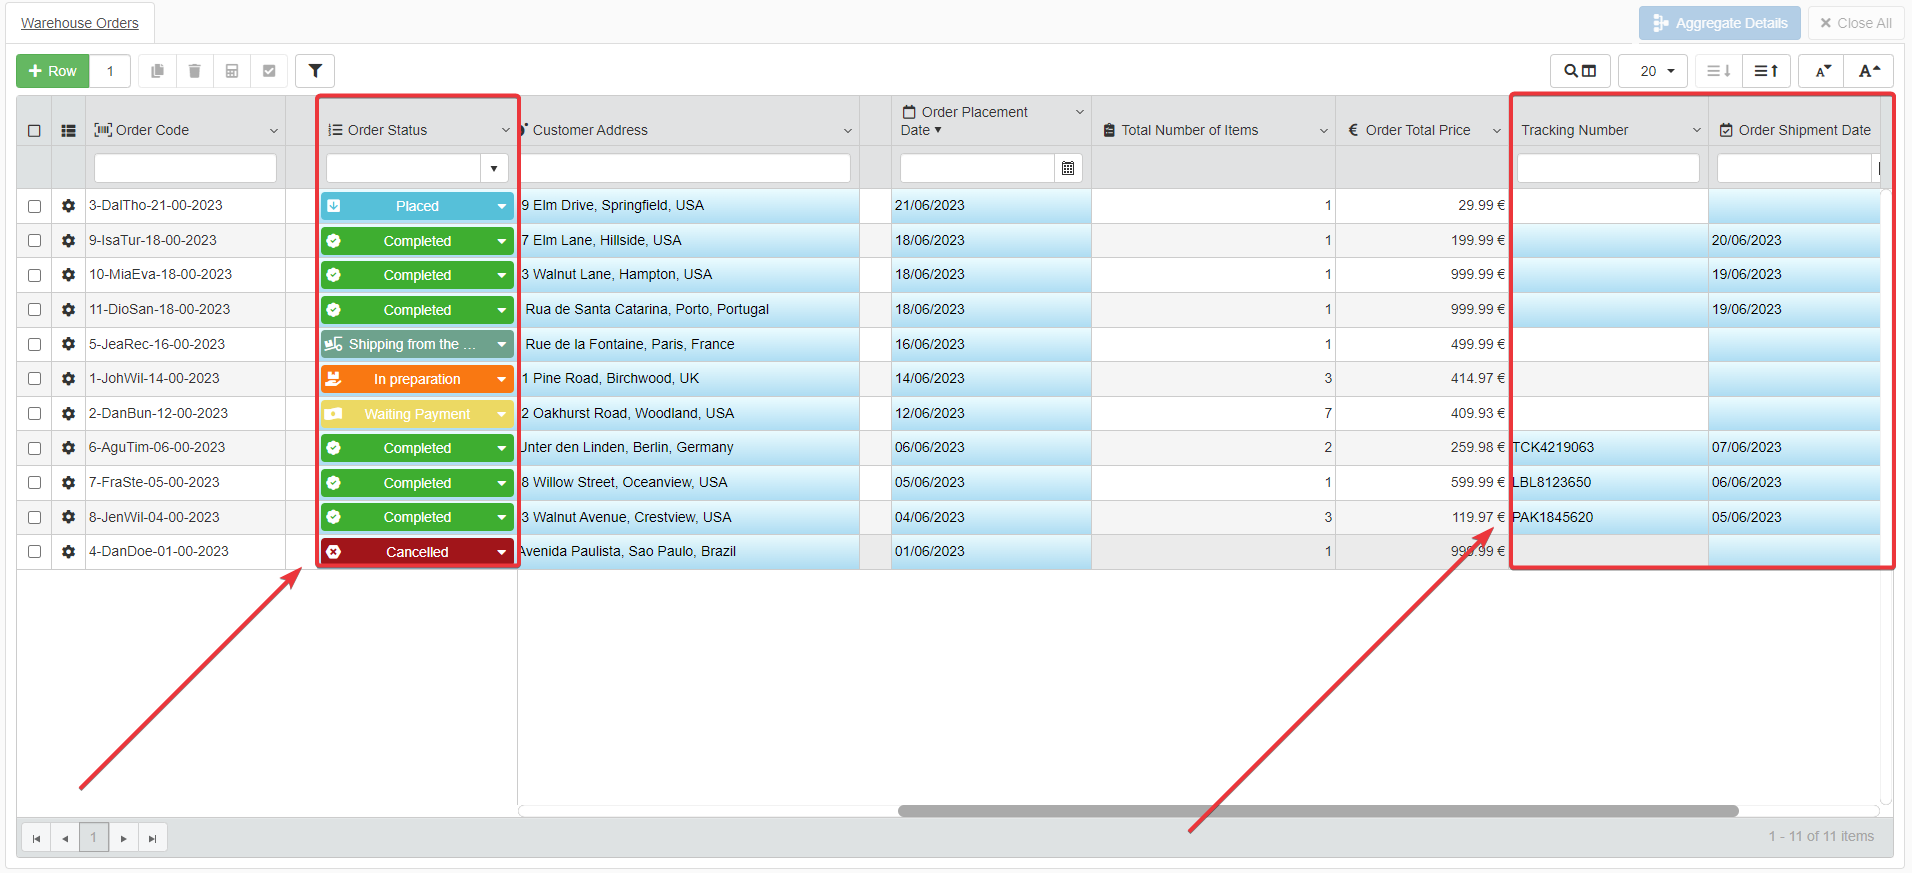Click the Aggregate Details button
The height and width of the screenshot is (873, 1912).
click(1719, 23)
